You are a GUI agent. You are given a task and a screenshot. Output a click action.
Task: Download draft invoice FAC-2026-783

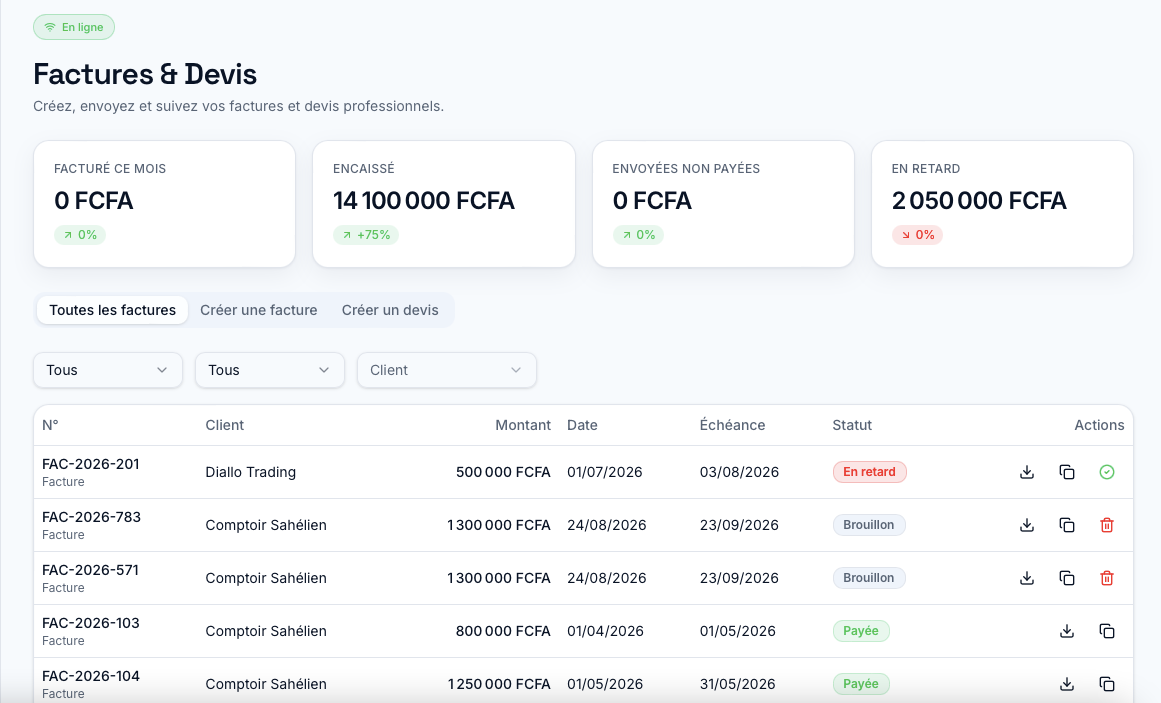pyautogui.click(x=1027, y=525)
